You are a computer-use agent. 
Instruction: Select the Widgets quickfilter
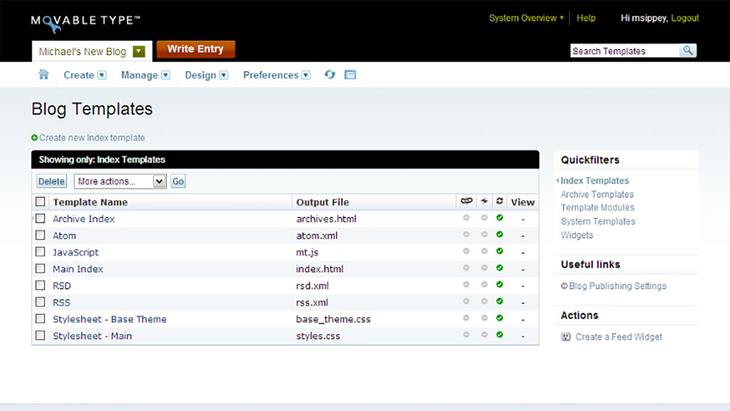pyautogui.click(x=577, y=235)
